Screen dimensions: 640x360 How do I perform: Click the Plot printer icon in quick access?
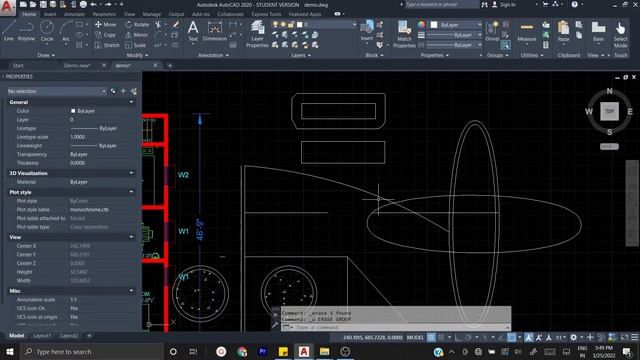(83, 4)
